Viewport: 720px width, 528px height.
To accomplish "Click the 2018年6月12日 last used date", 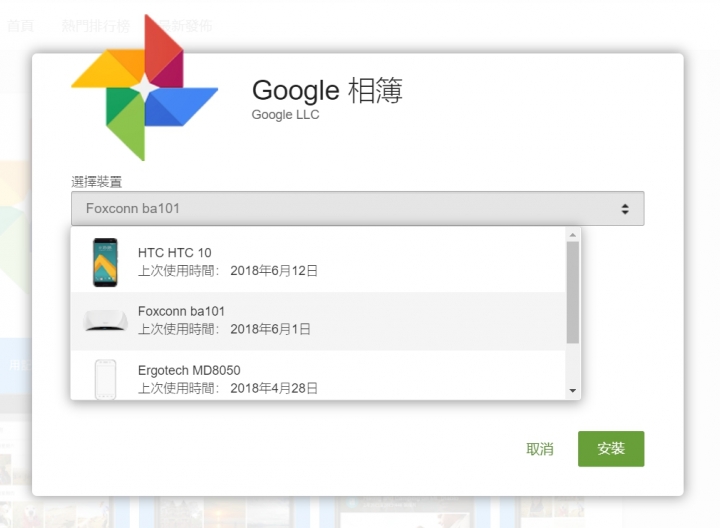I will [x=274, y=271].
